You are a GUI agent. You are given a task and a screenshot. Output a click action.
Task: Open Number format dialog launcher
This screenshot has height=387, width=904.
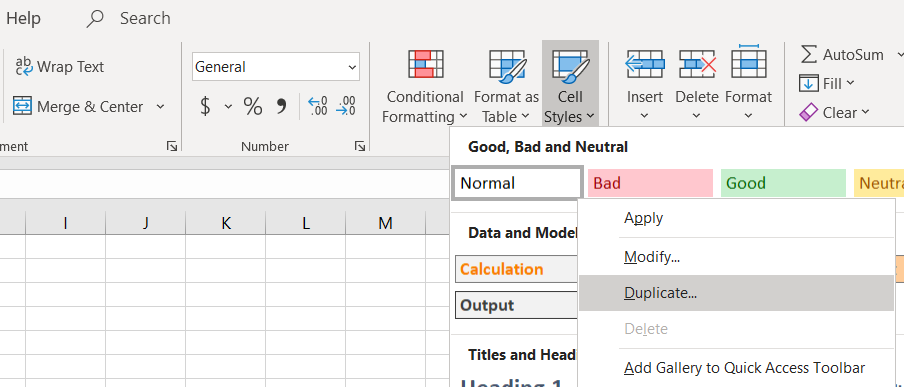(x=360, y=146)
